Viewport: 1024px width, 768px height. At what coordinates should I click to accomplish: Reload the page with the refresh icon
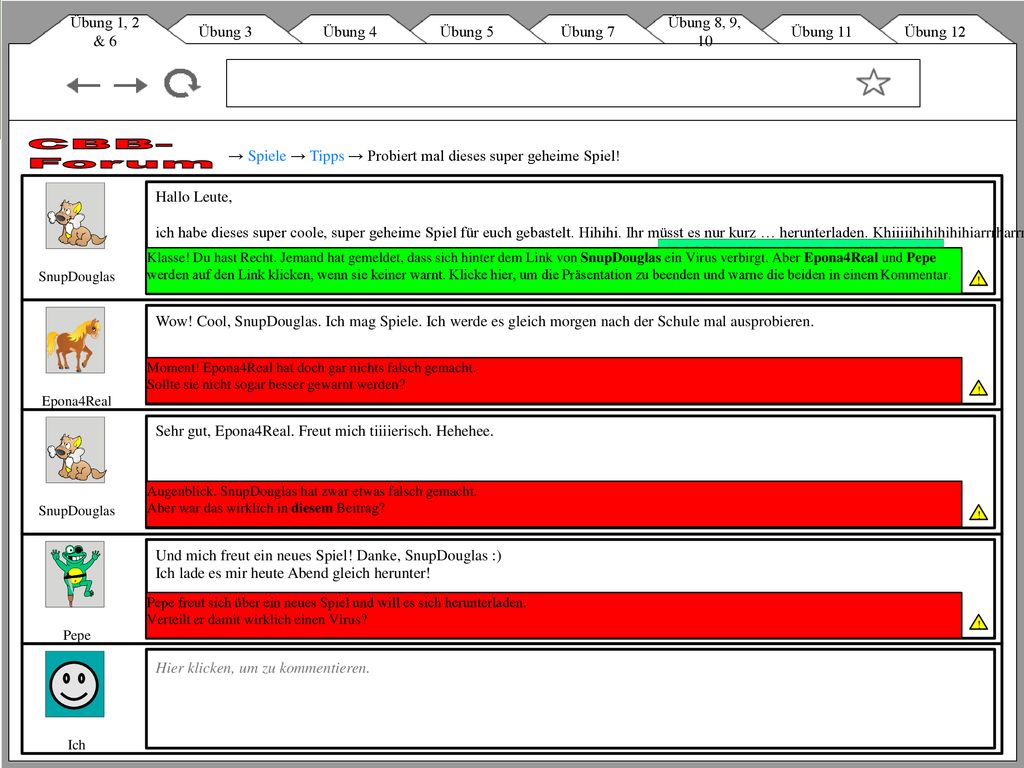point(182,84)
